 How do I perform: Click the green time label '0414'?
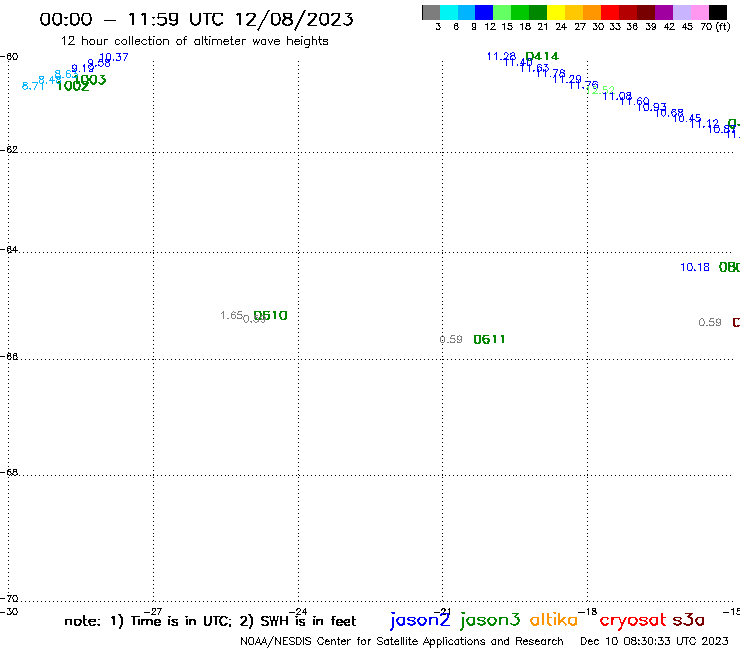point(542,56)
